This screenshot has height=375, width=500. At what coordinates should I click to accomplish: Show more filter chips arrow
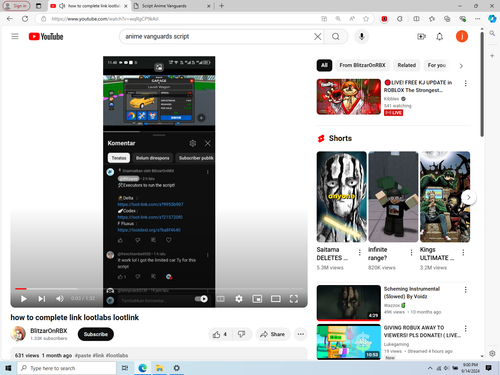(x=461, y=66)
